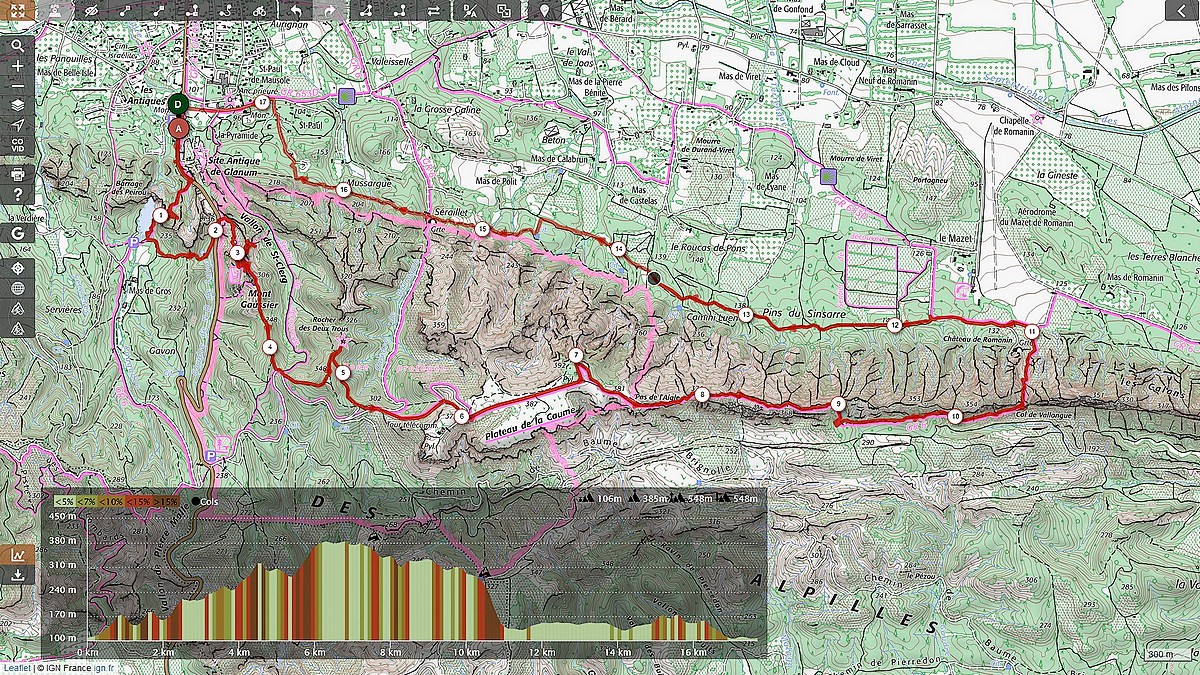This screenshot has width=1200, height=675.
Task: Click the COVID radius button
Action: [x=18, y=145]
